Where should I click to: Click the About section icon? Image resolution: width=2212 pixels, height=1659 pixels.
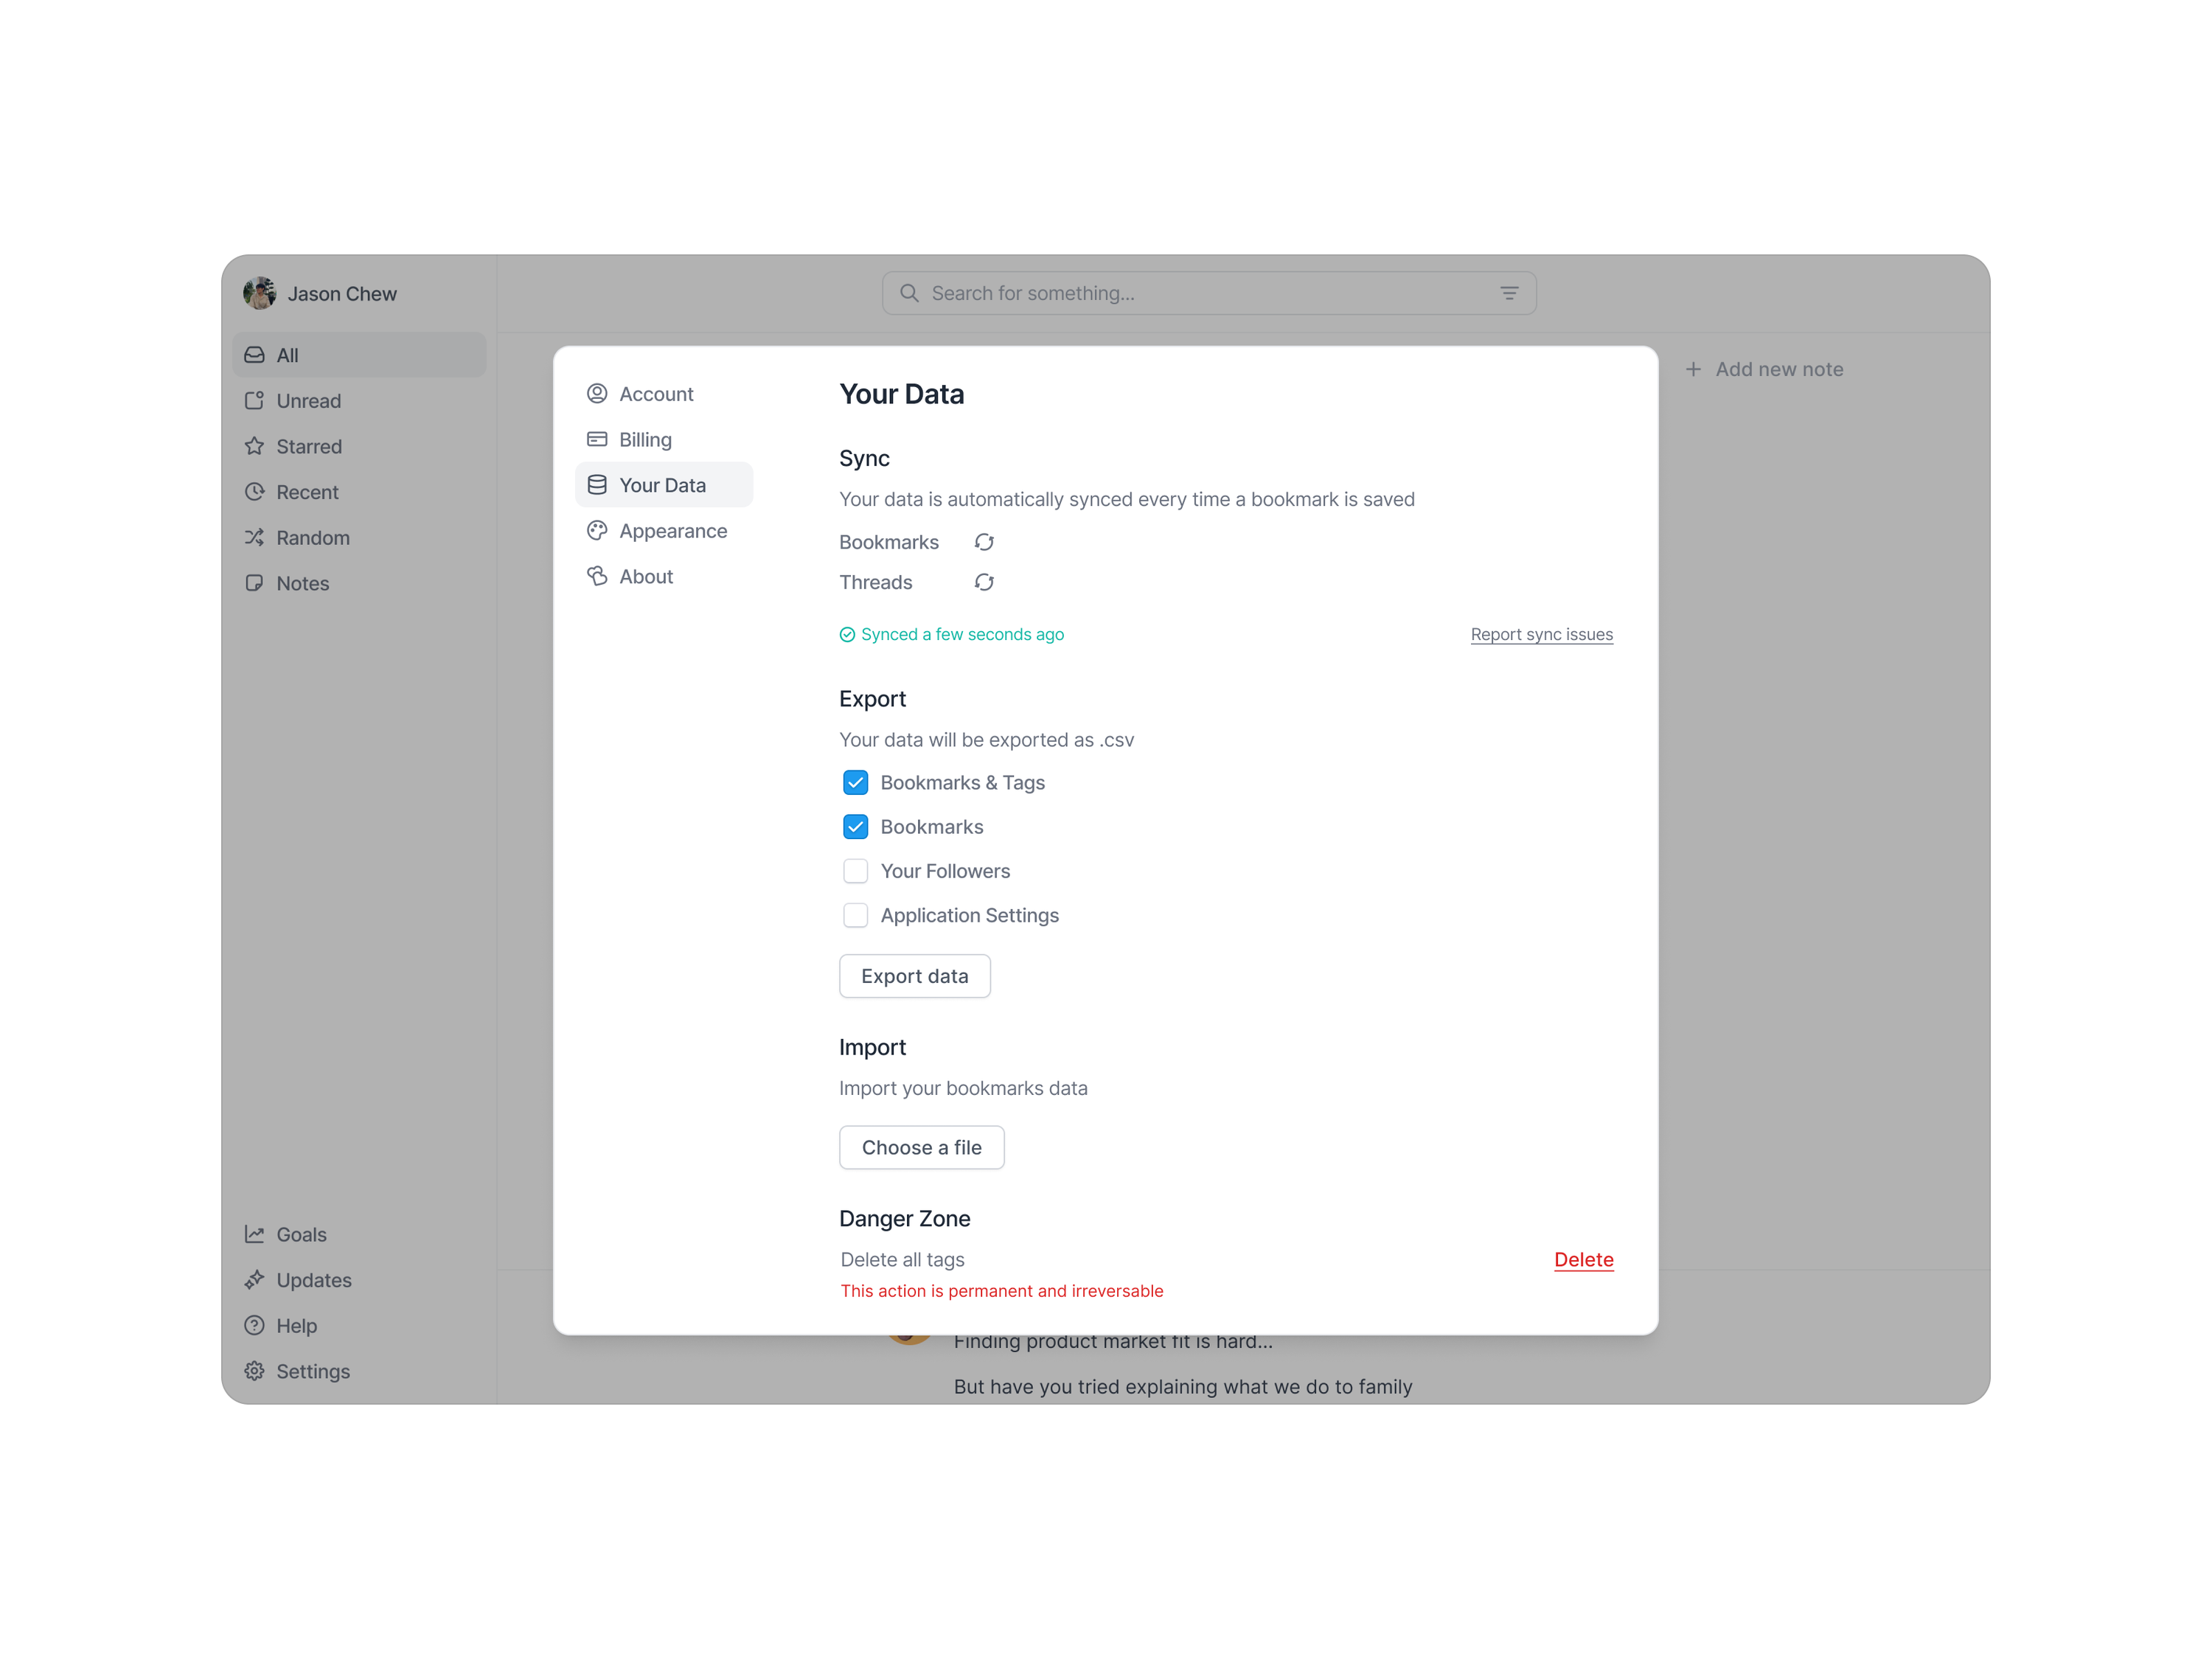pyautogui.click(x=597, y=575)
